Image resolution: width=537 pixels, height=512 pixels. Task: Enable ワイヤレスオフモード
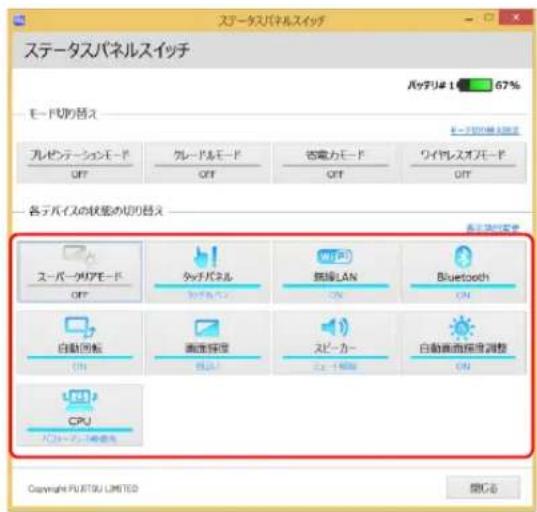click(x=463, y=163)
